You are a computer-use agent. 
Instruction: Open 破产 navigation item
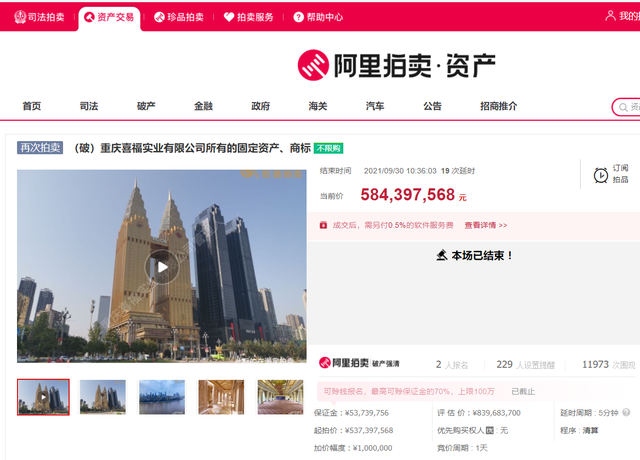pos(146,106)
